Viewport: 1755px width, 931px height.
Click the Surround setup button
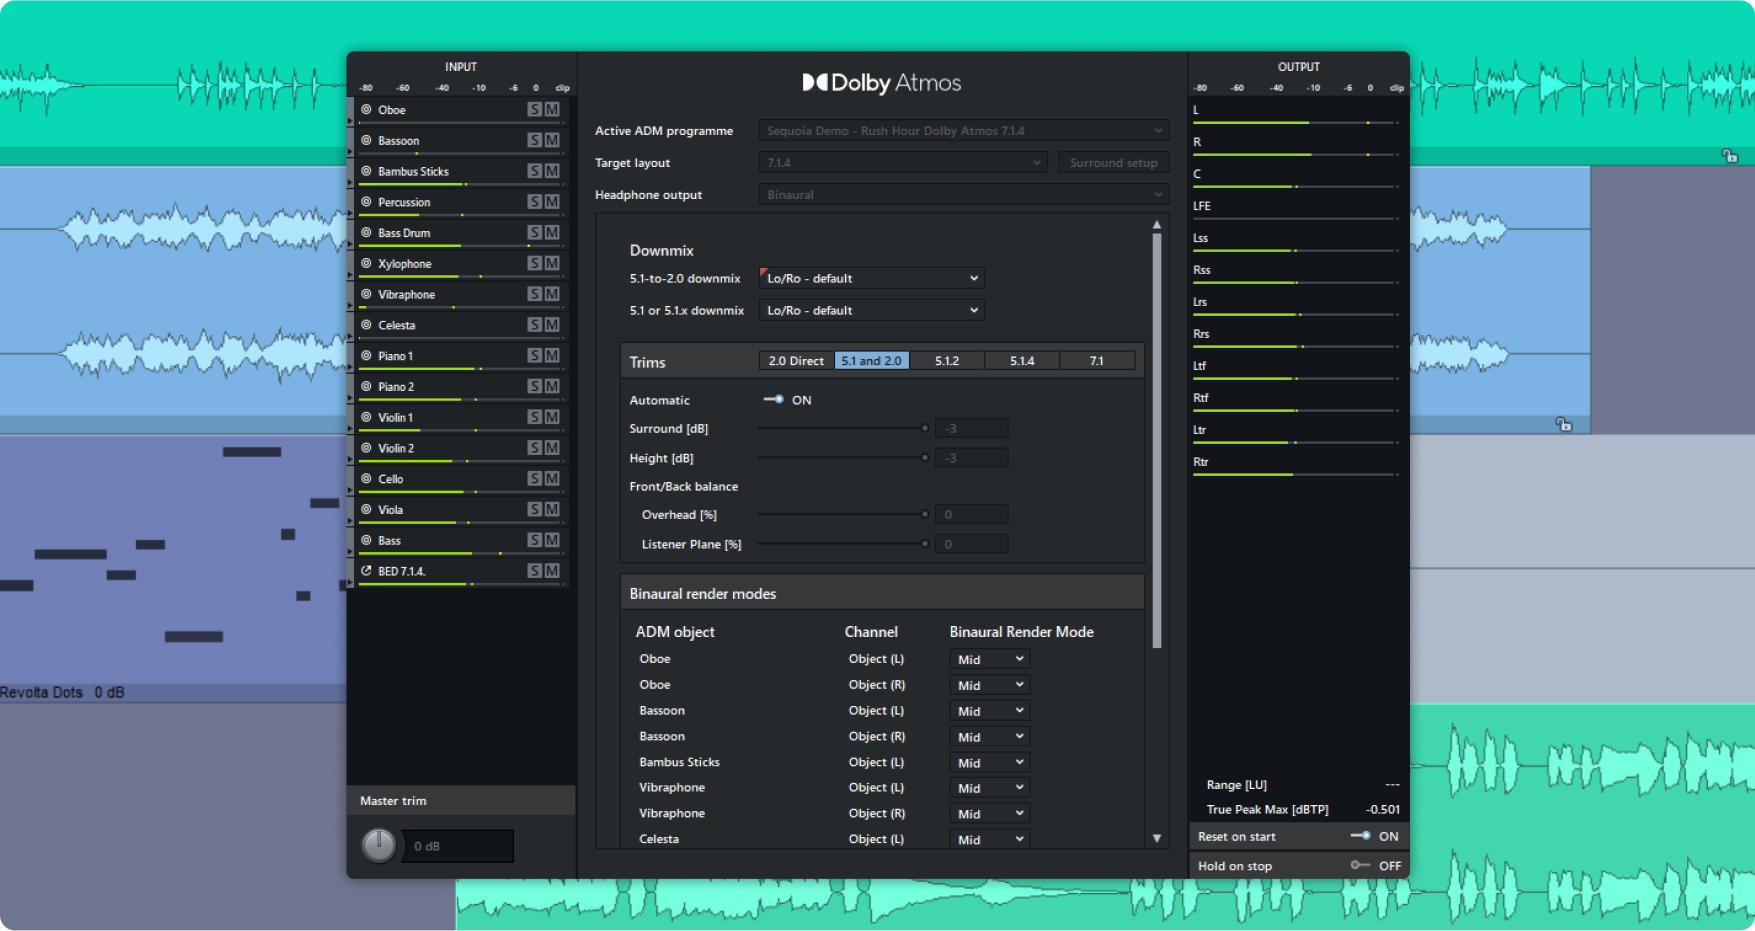[x=1113, y=162]
